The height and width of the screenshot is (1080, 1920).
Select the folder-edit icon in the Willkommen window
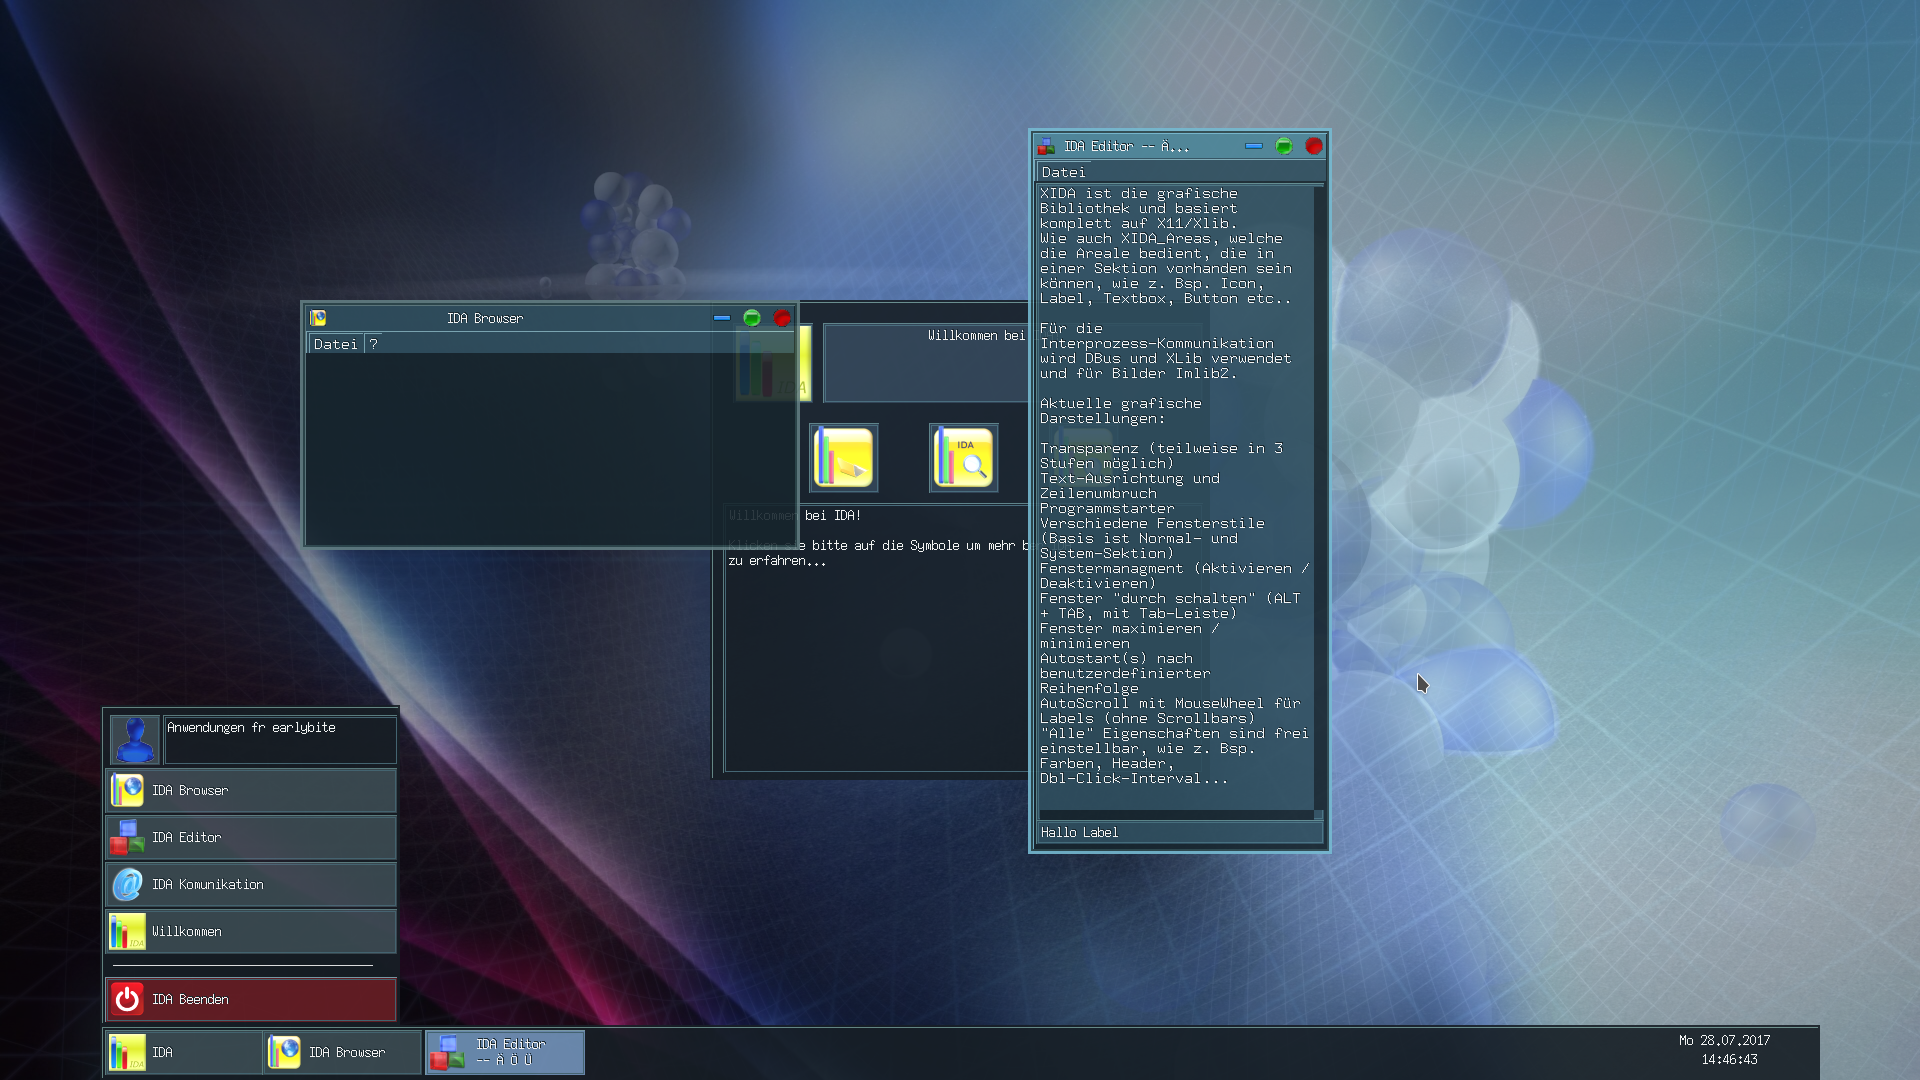843,457
